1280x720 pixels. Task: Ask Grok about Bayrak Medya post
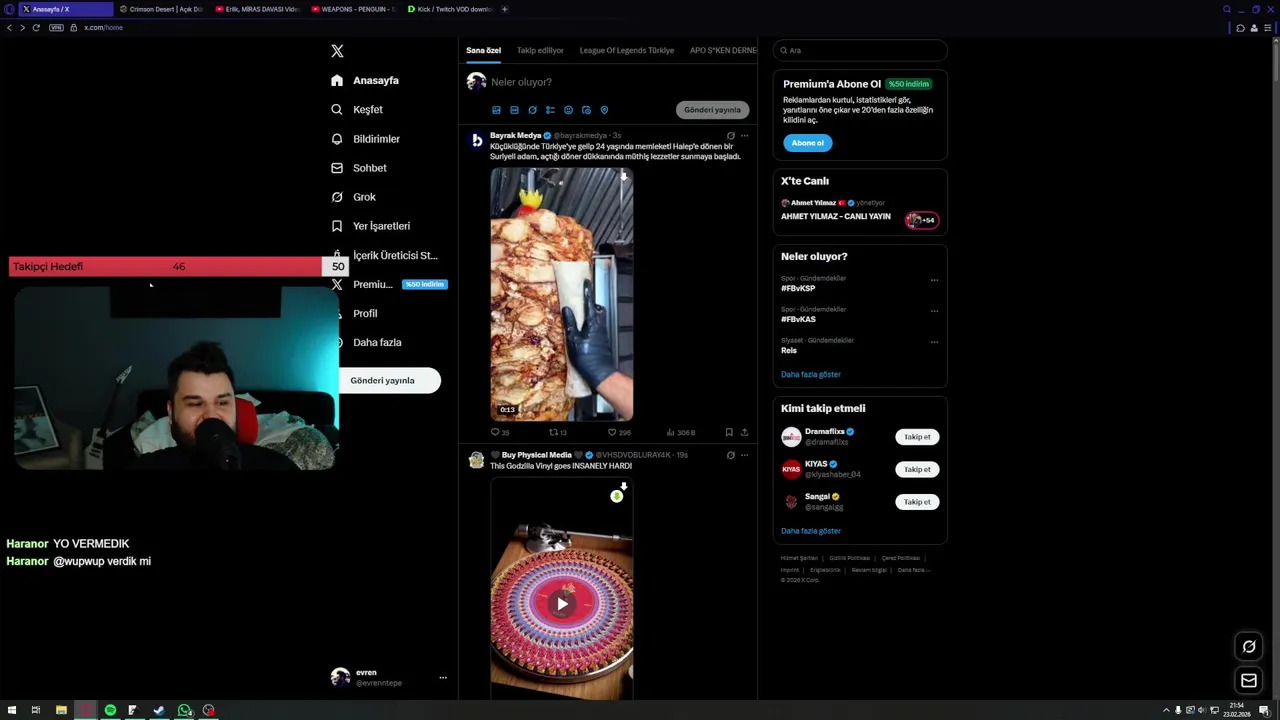coord(730,135)
